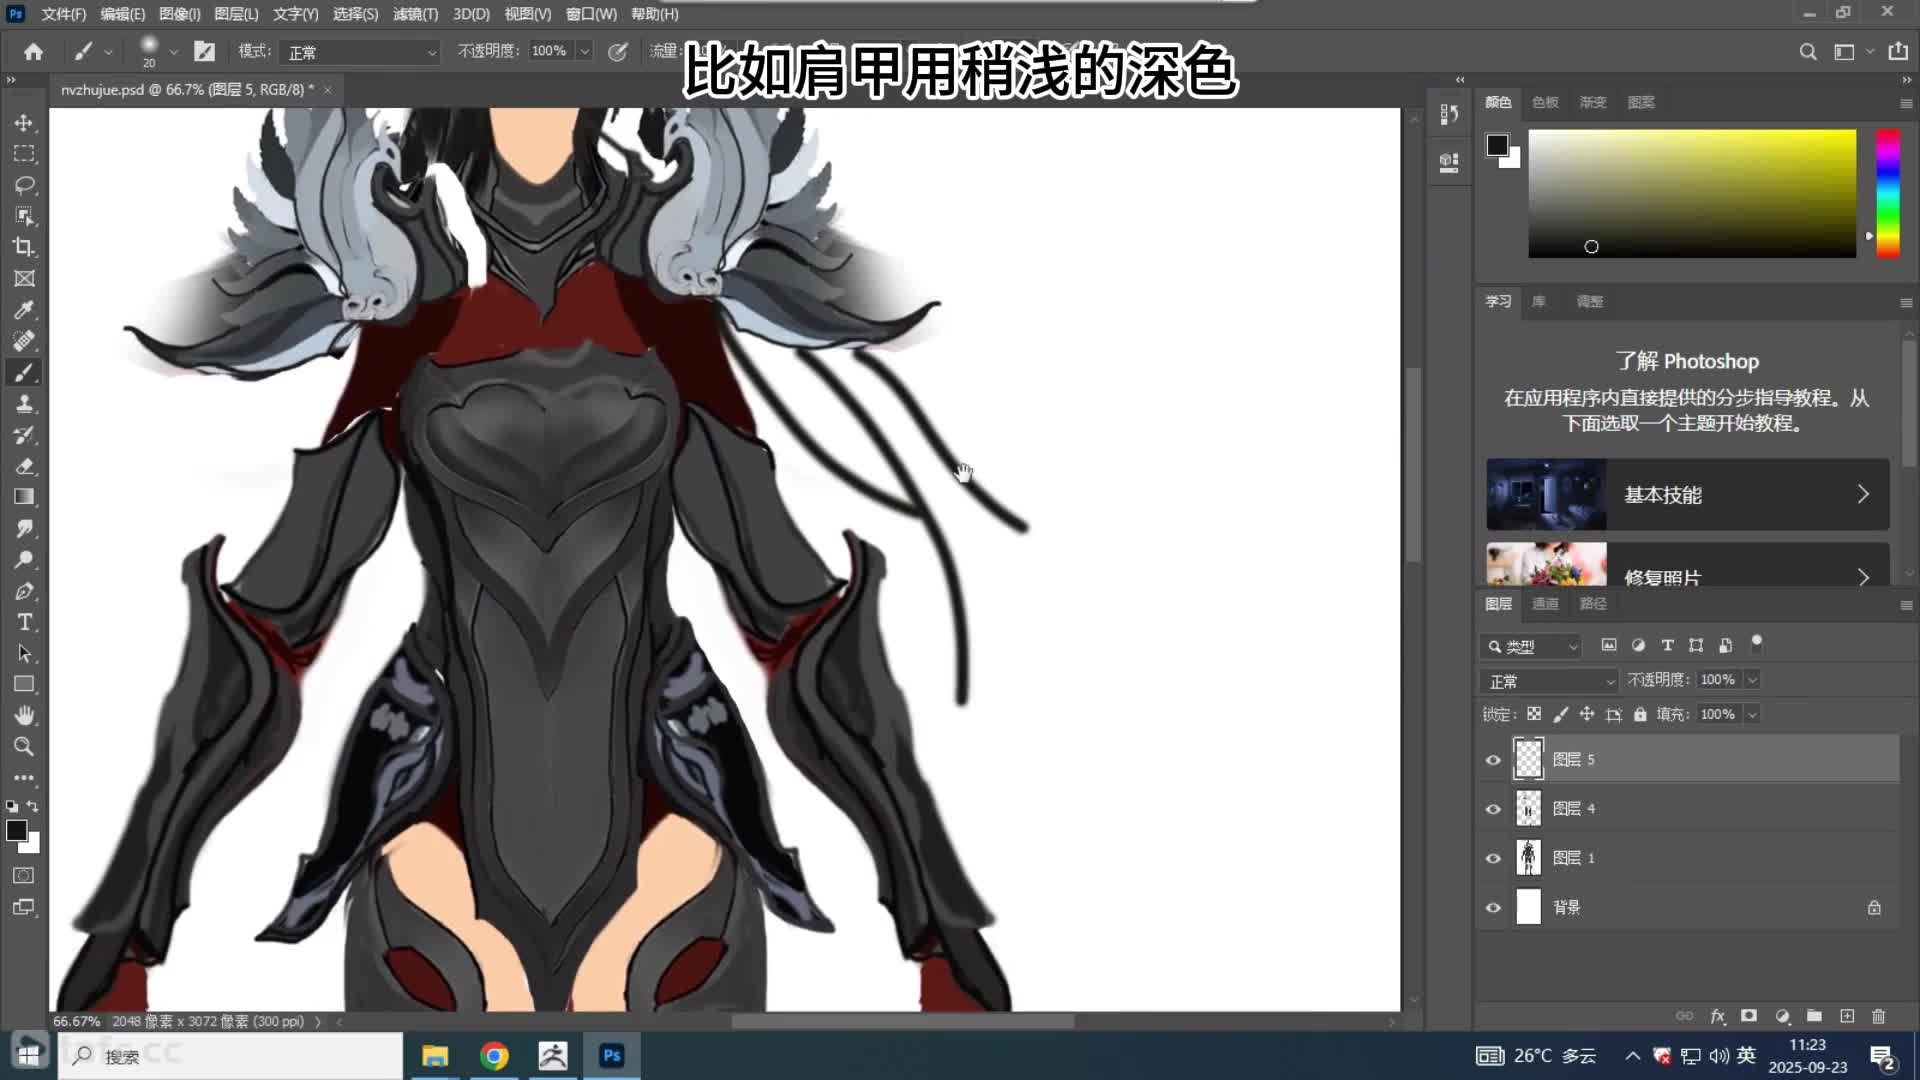Hide 图层 5 with its eye icon
The height and width of the screenshot is (1080, 1920).
click(x=1493, y=760)
